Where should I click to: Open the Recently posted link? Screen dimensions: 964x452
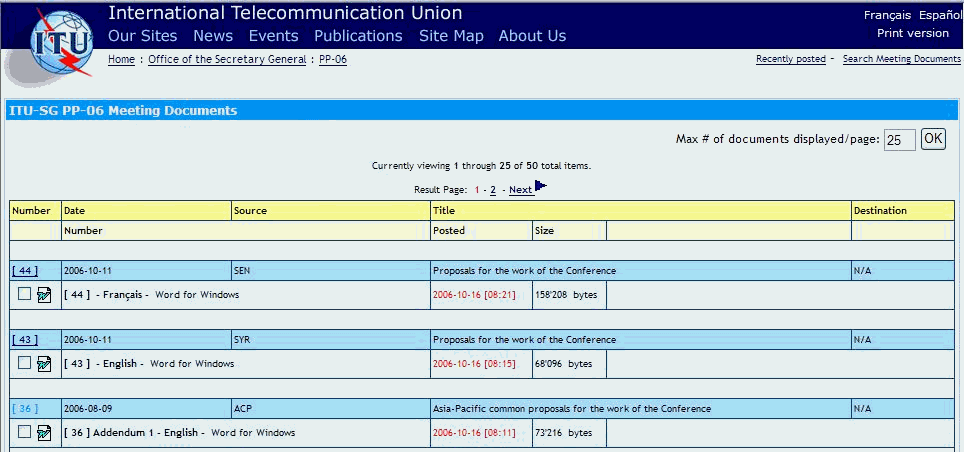click(791, 59)
